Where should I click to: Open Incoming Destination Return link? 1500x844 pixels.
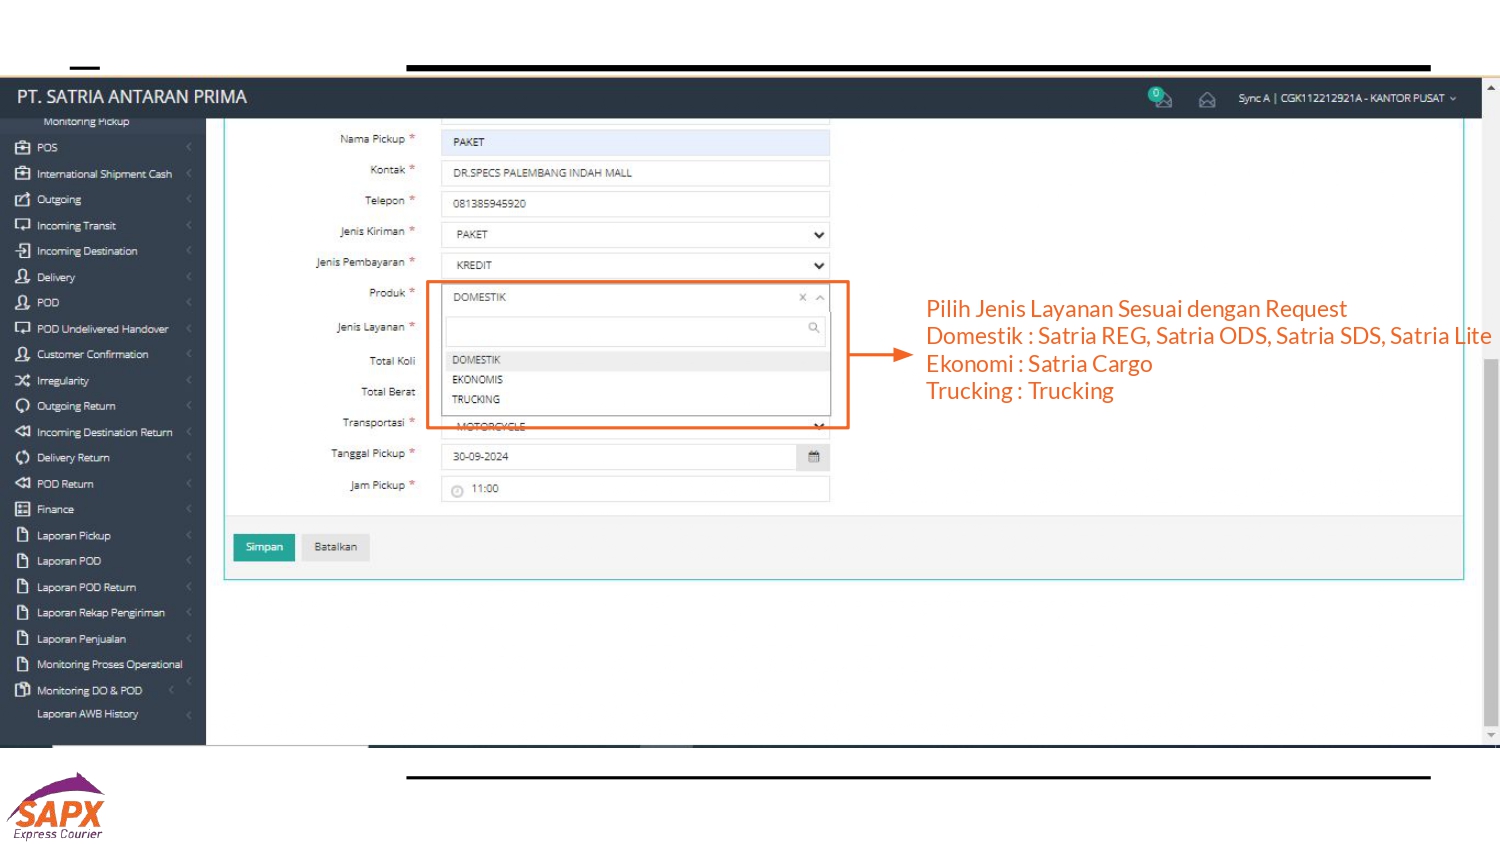point(105,433)
